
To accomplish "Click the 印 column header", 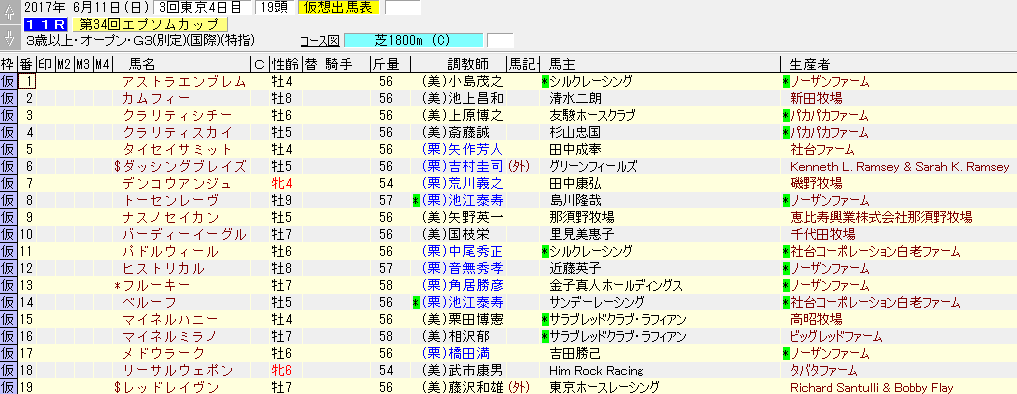I will [x=45, y=64].
